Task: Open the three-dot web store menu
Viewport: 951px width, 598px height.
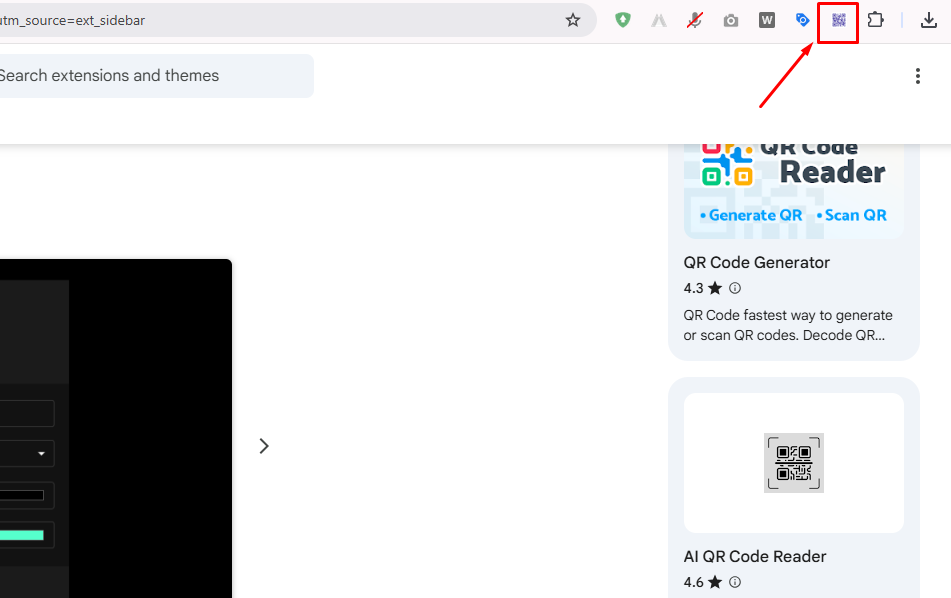Action: (x=918, y=76)
